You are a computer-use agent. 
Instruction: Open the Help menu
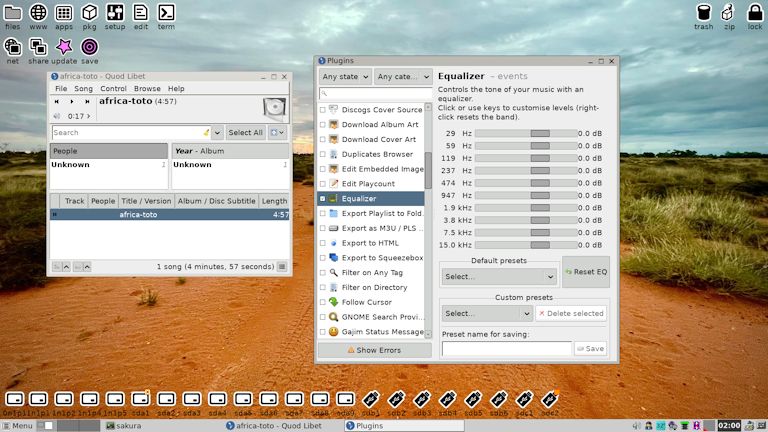pos(176,89)
